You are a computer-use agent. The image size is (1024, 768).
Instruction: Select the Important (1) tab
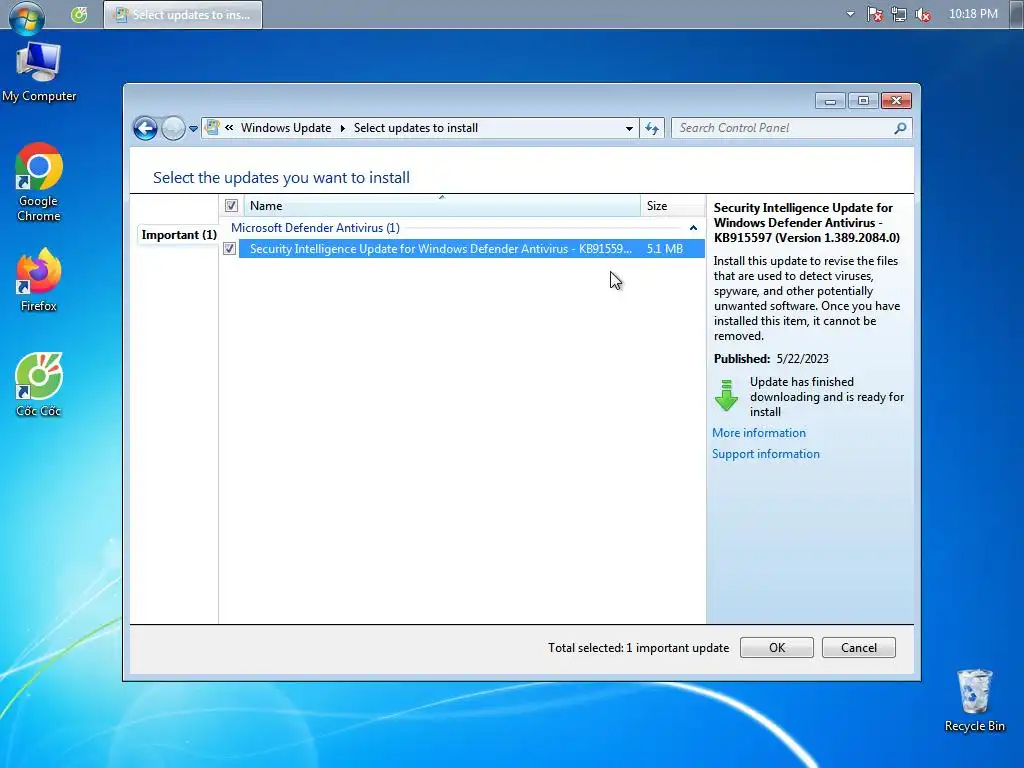coord(178,235)
